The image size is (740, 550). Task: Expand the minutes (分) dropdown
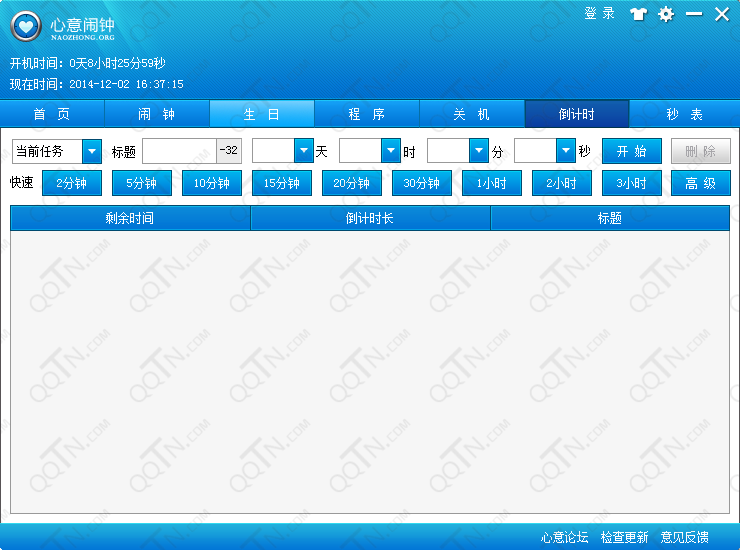coord(479,151)
